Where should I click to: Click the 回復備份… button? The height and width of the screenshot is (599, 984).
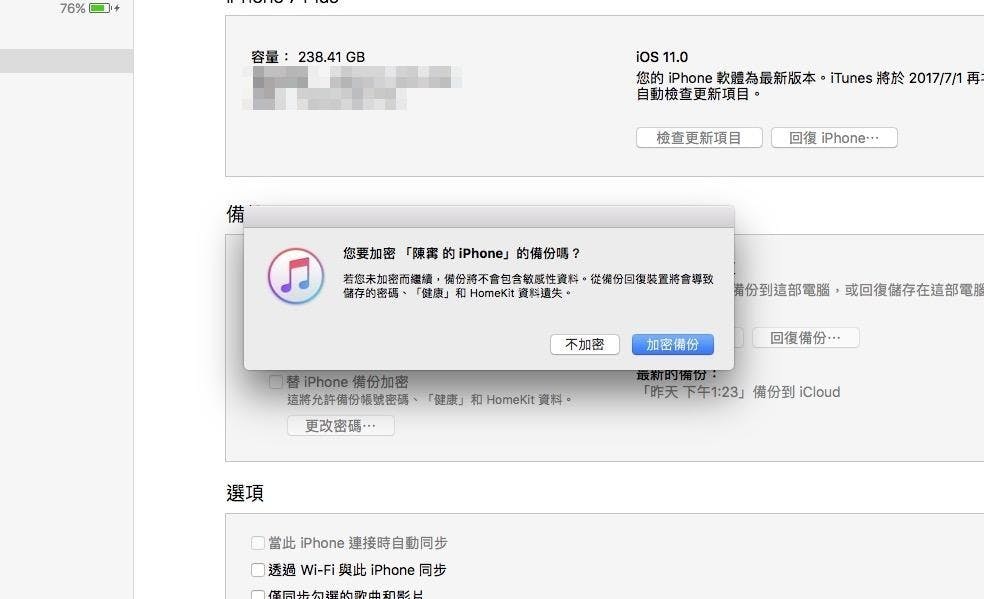pos(806,337)
